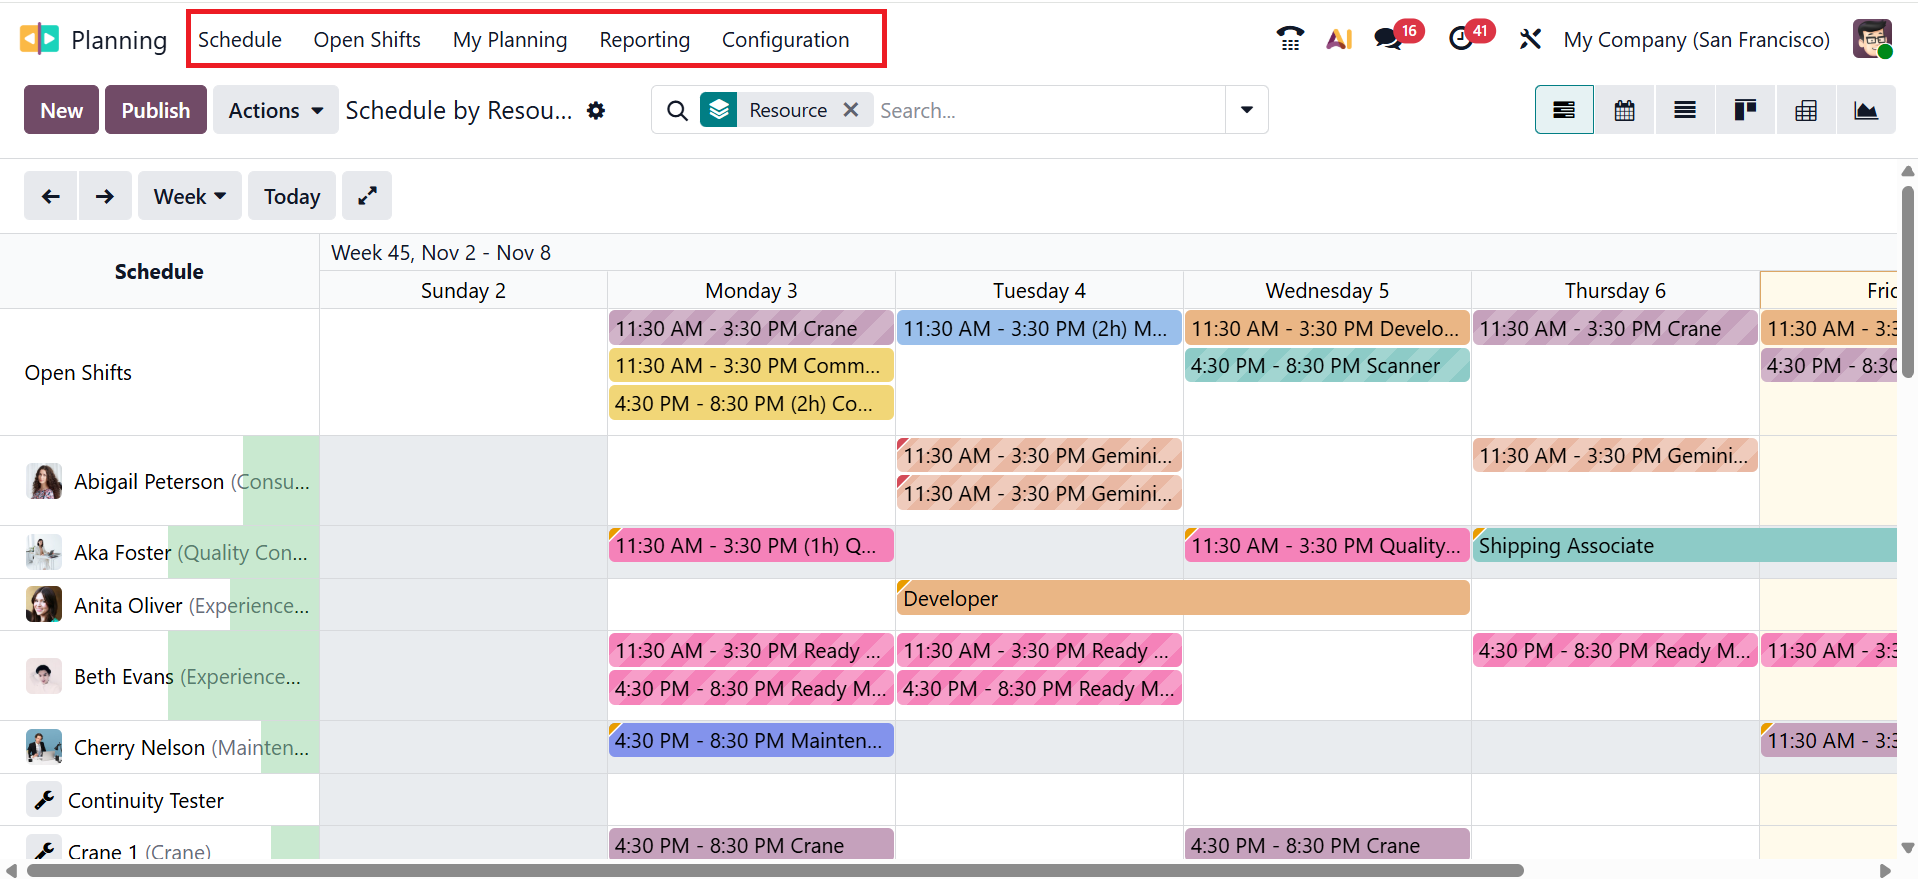The image size is (1918, 879).
Task: Open the Graph view
Action: click(x=1865, y=110)
